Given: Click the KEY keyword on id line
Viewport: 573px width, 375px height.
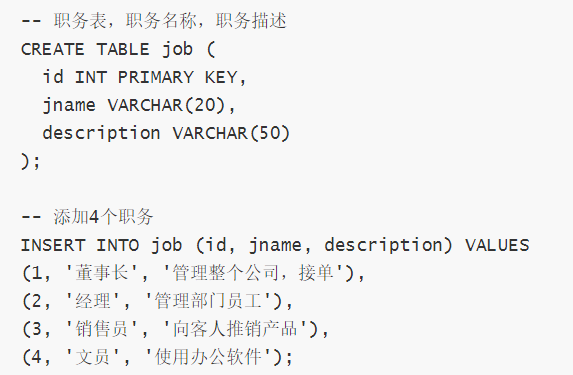Looking at the screenshot, I should (221, 77).
